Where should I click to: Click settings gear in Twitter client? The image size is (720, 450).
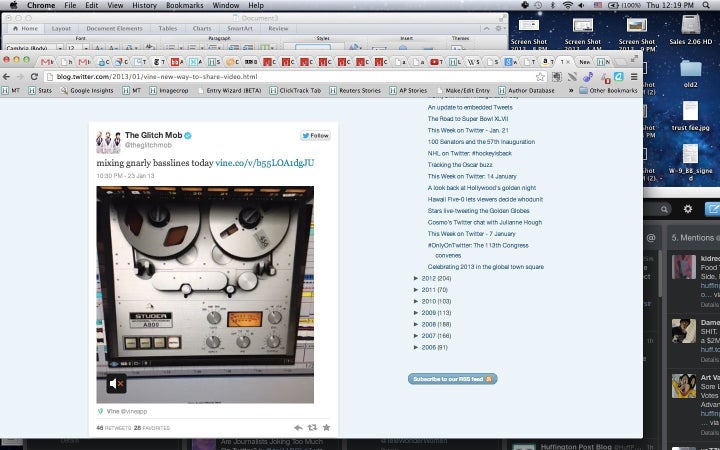(x=688, y=209)
